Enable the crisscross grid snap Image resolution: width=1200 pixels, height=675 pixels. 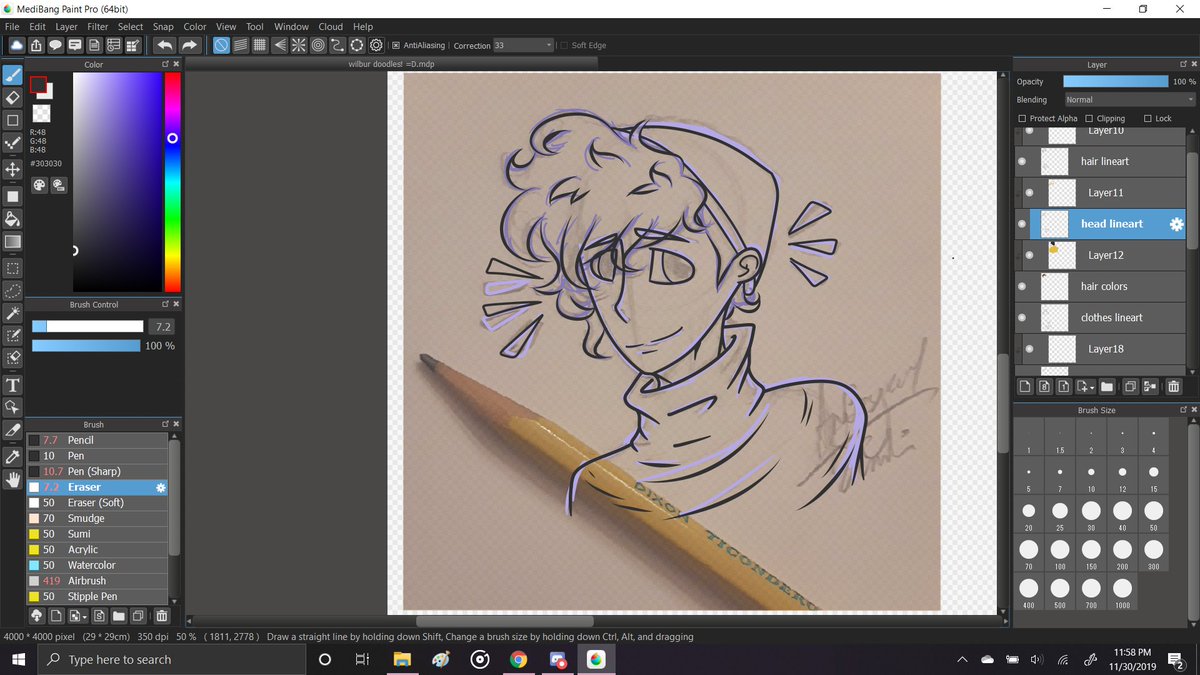[x=260, y=45]
